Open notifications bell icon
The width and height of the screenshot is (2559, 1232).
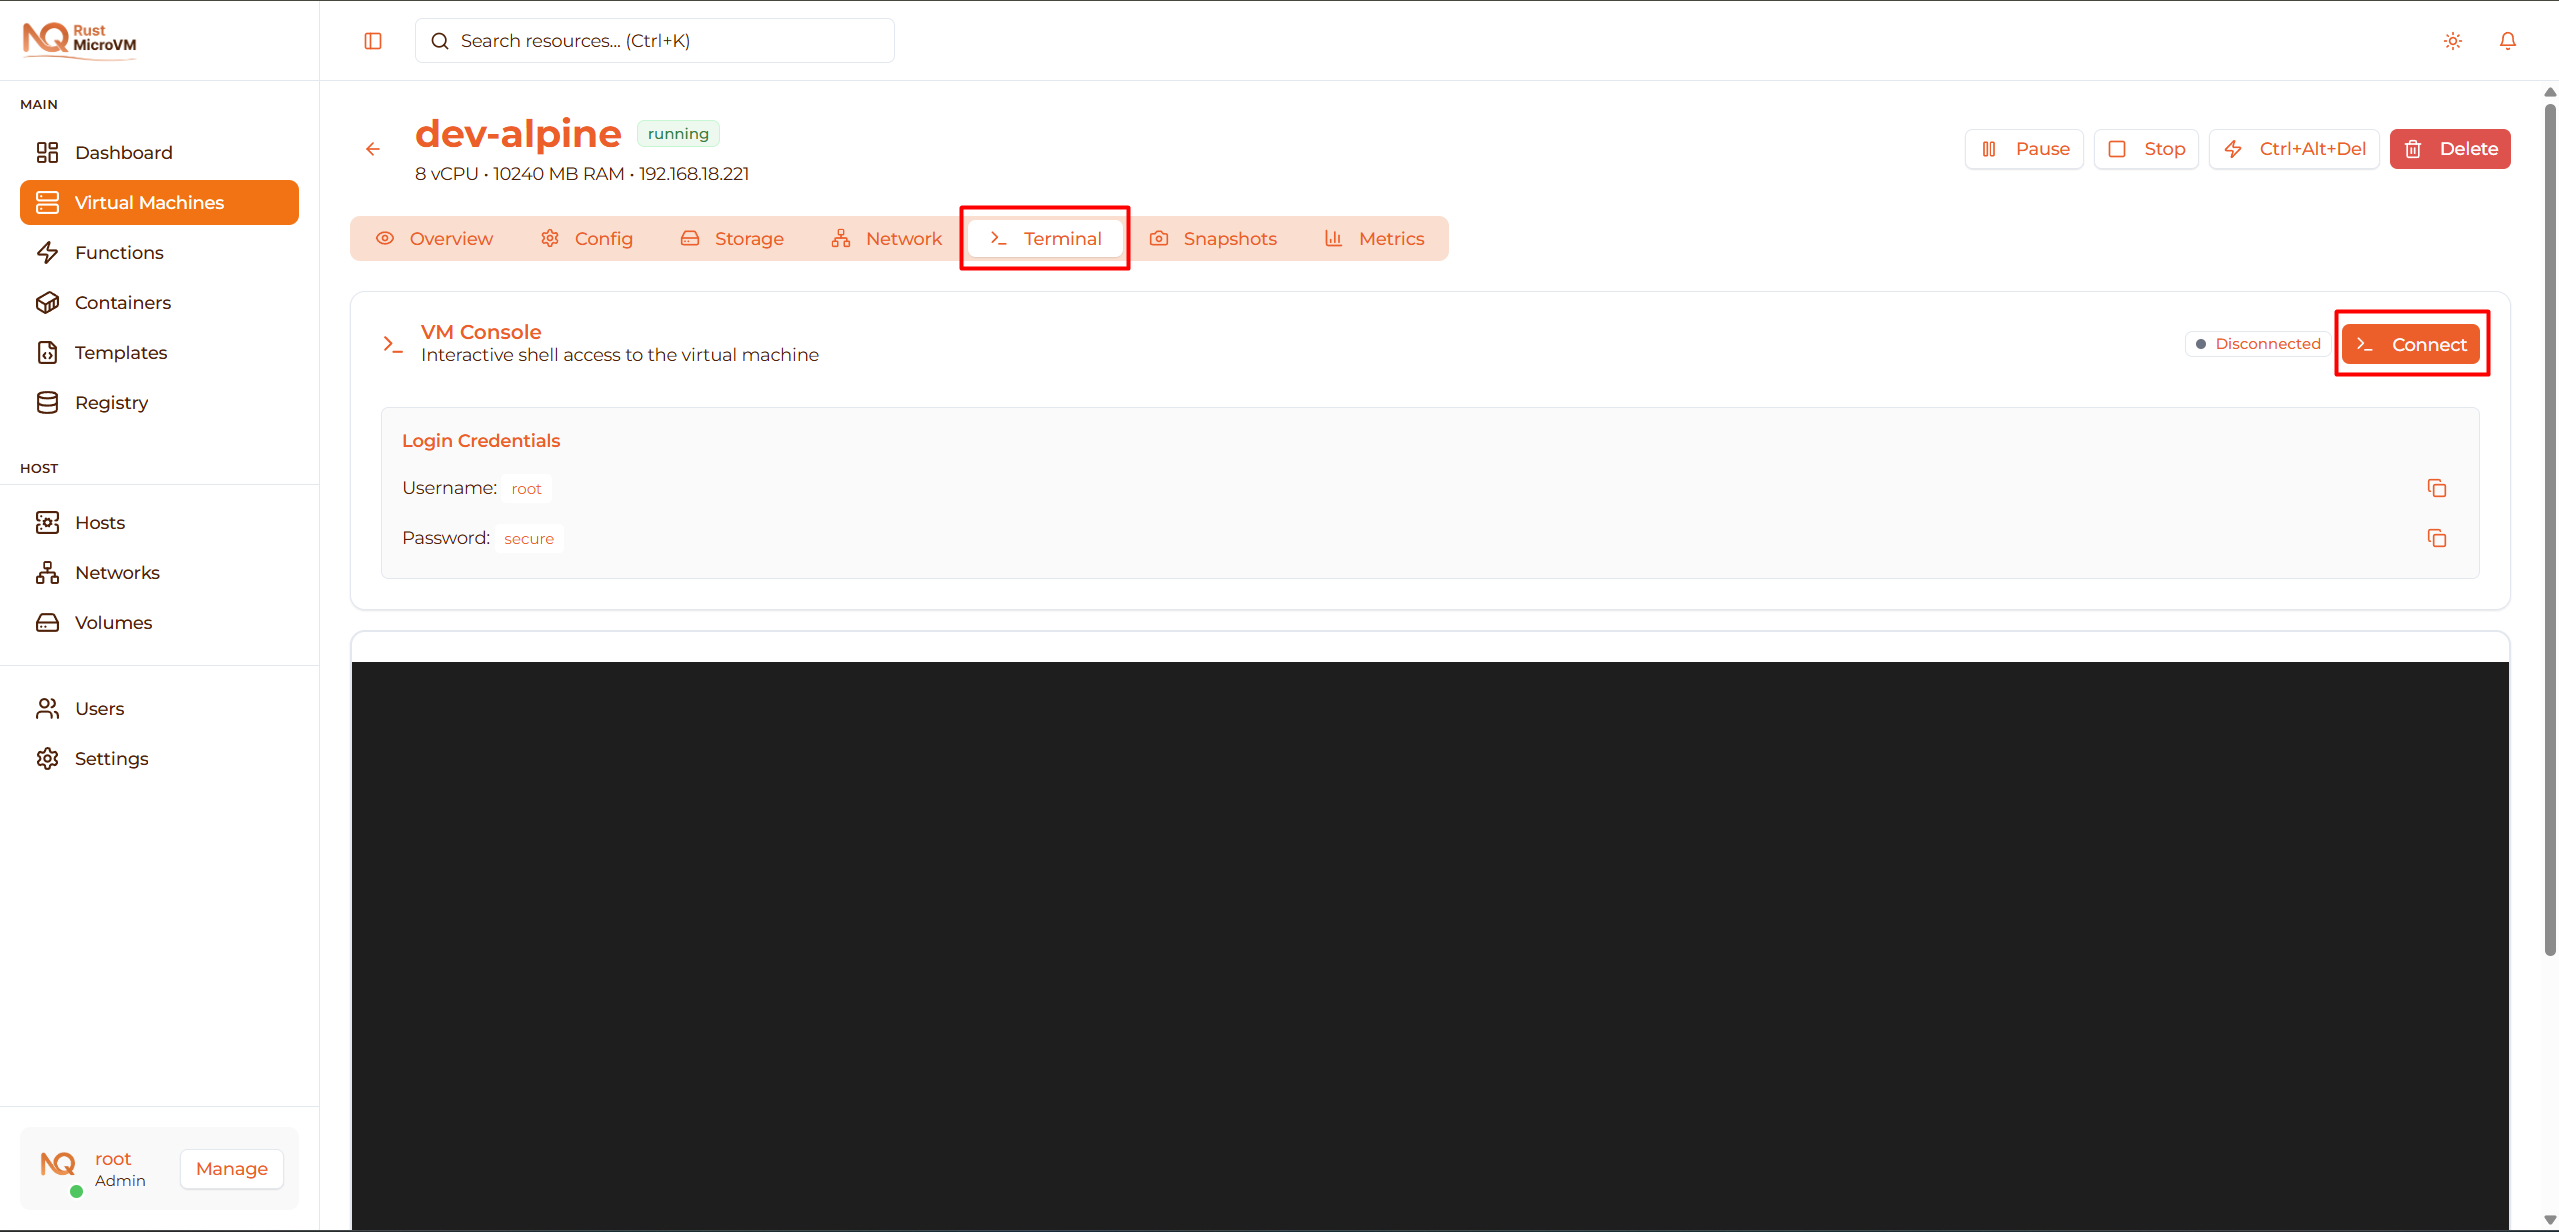click(2508, 40)
